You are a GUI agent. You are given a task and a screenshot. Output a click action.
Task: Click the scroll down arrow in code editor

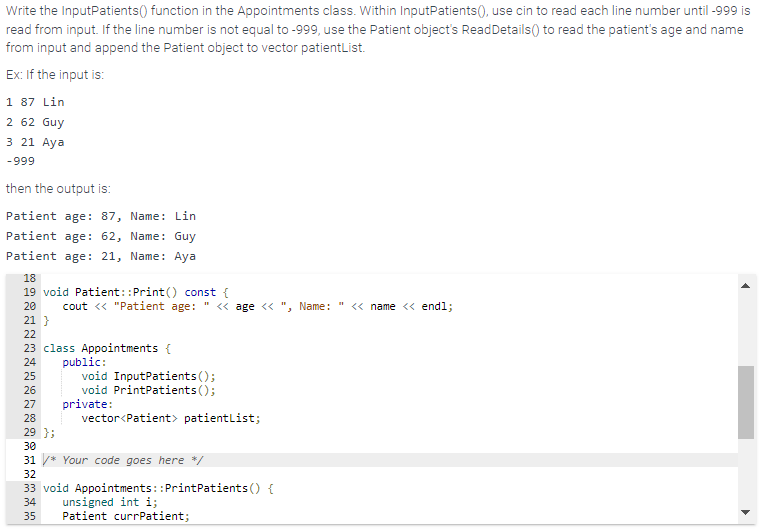coord(745,512)
